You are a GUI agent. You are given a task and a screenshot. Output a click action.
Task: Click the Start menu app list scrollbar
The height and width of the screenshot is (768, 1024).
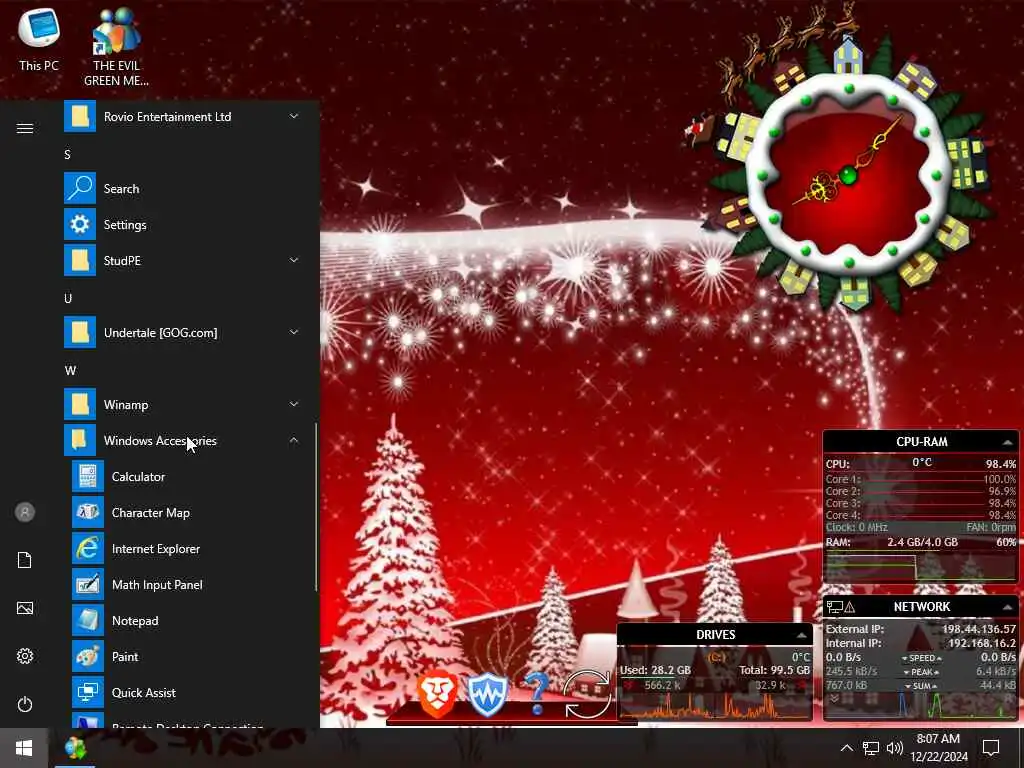pyautogui.click(x=317, y=507)
